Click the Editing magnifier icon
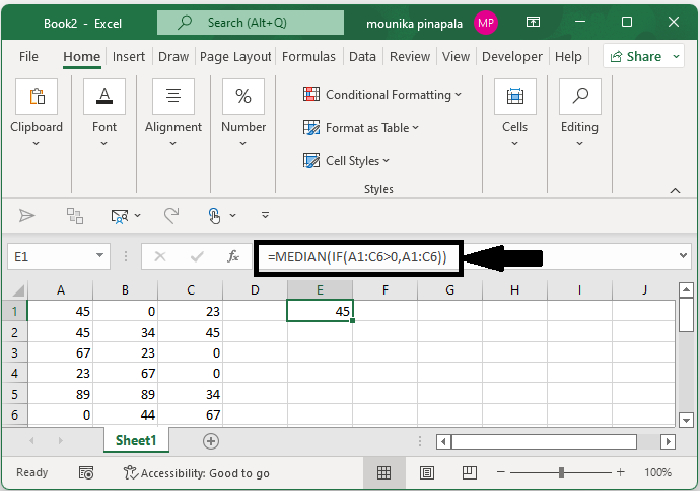 tap(579, 96)
